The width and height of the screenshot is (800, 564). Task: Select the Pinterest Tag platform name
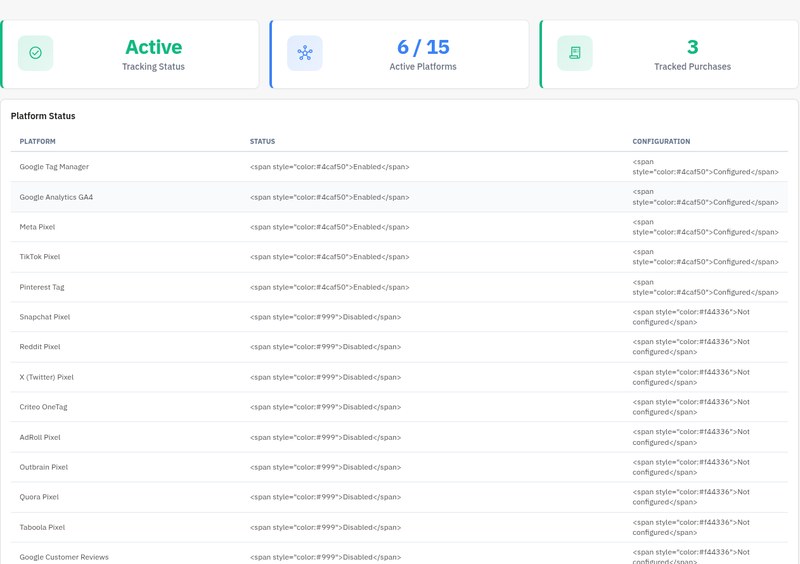[42, 287]
